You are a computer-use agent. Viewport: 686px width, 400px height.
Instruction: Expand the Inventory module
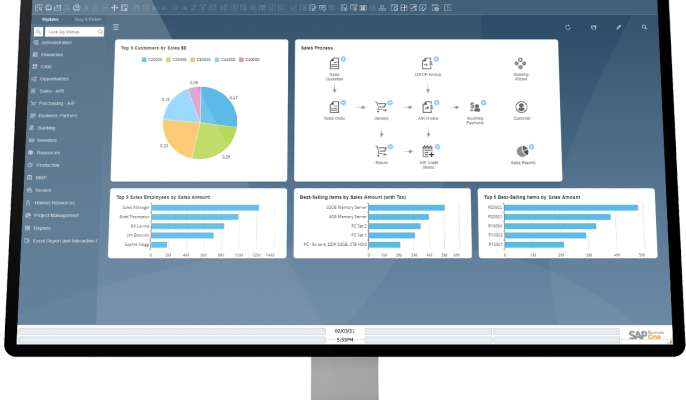52,141
